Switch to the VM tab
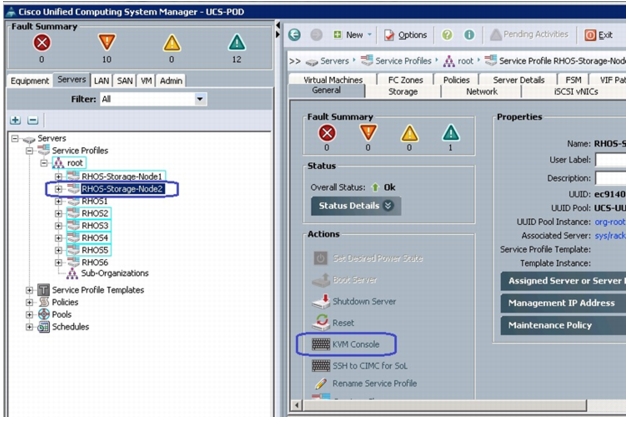This screenshot has height=431, width=630. click(x=146, y=81)
